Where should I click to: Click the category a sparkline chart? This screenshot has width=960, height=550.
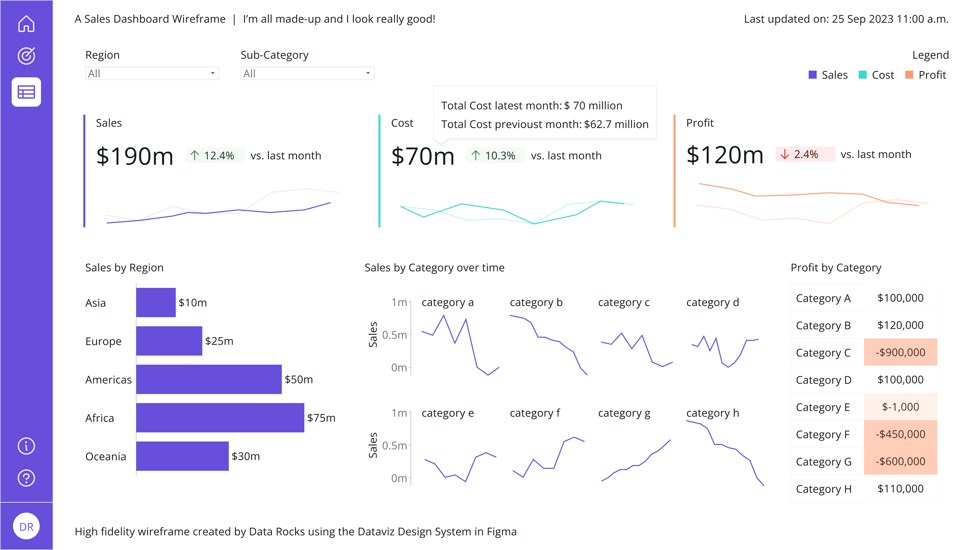(460, 344)
